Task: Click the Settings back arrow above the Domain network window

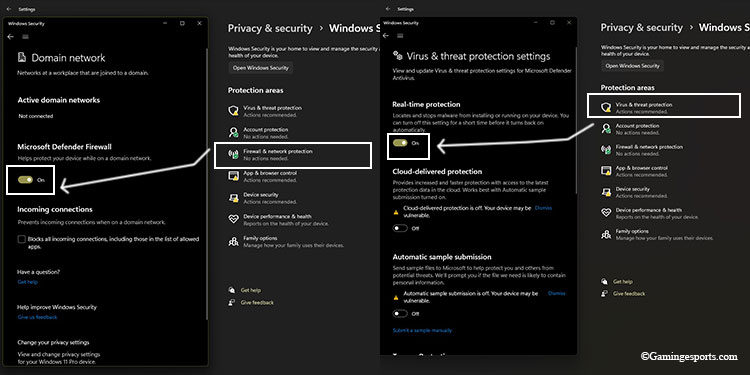Action: click(9, 9)
